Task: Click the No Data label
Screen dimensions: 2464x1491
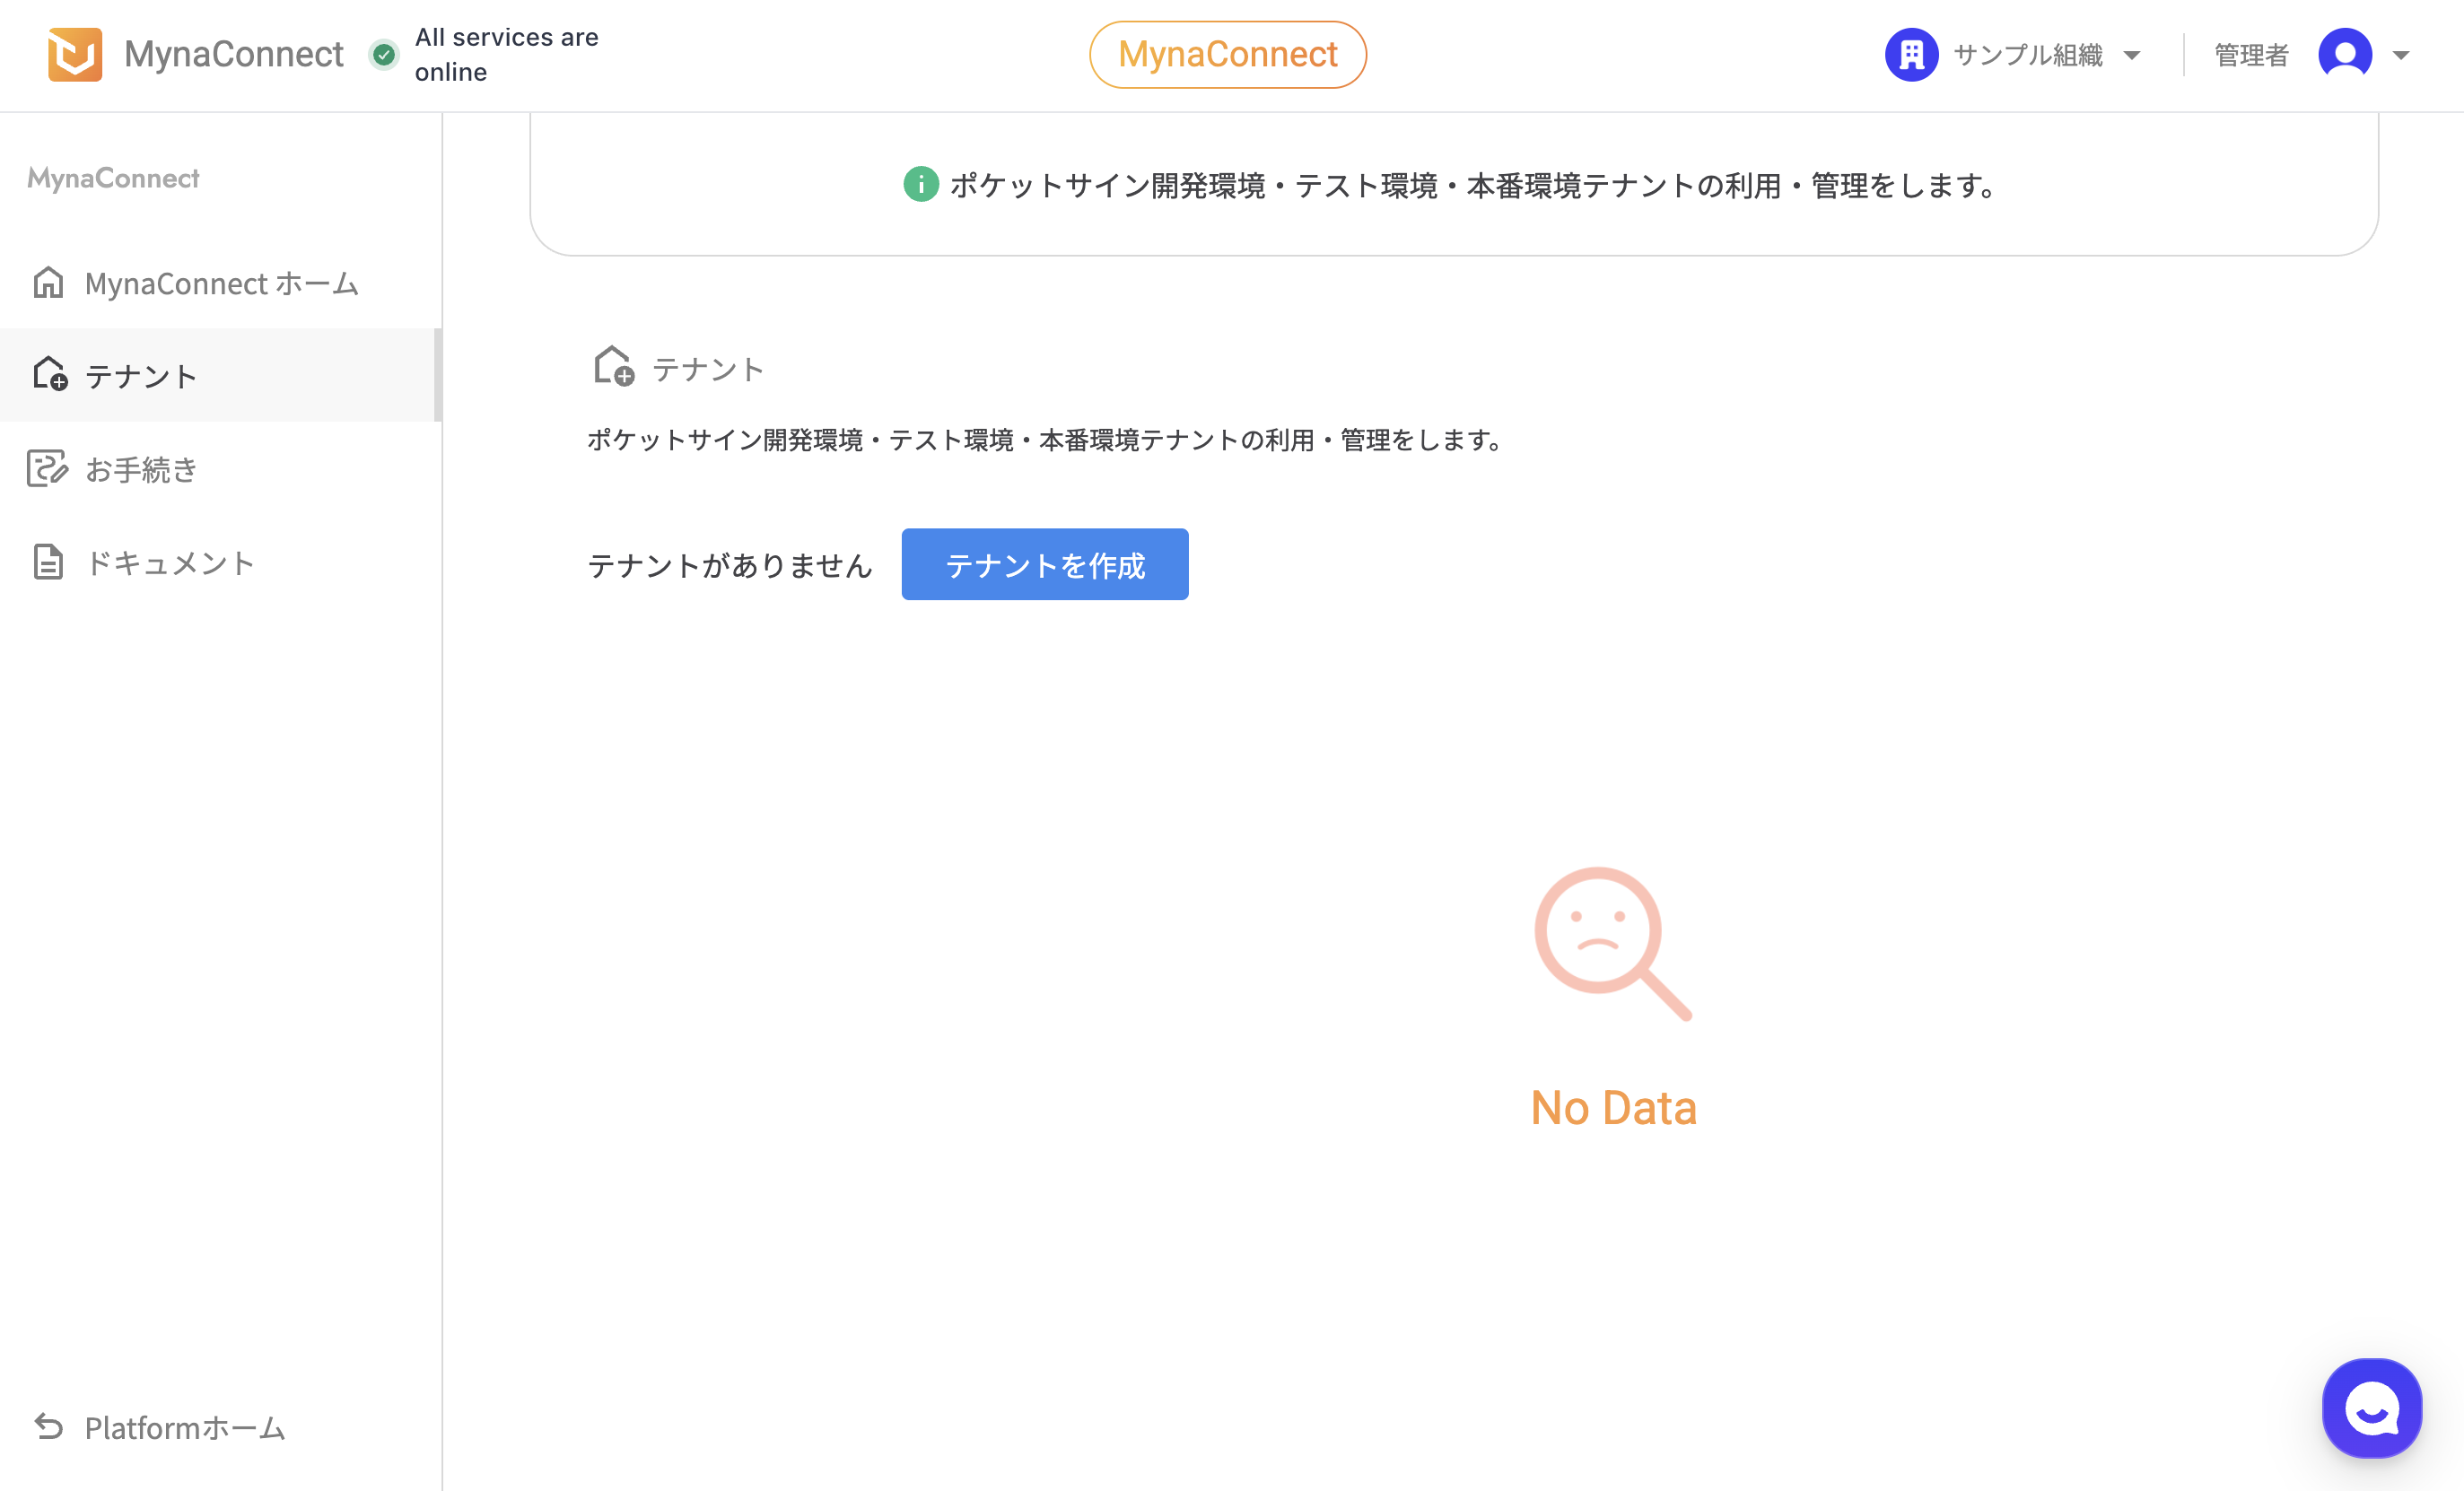Action: (x=1613, y=1108)
